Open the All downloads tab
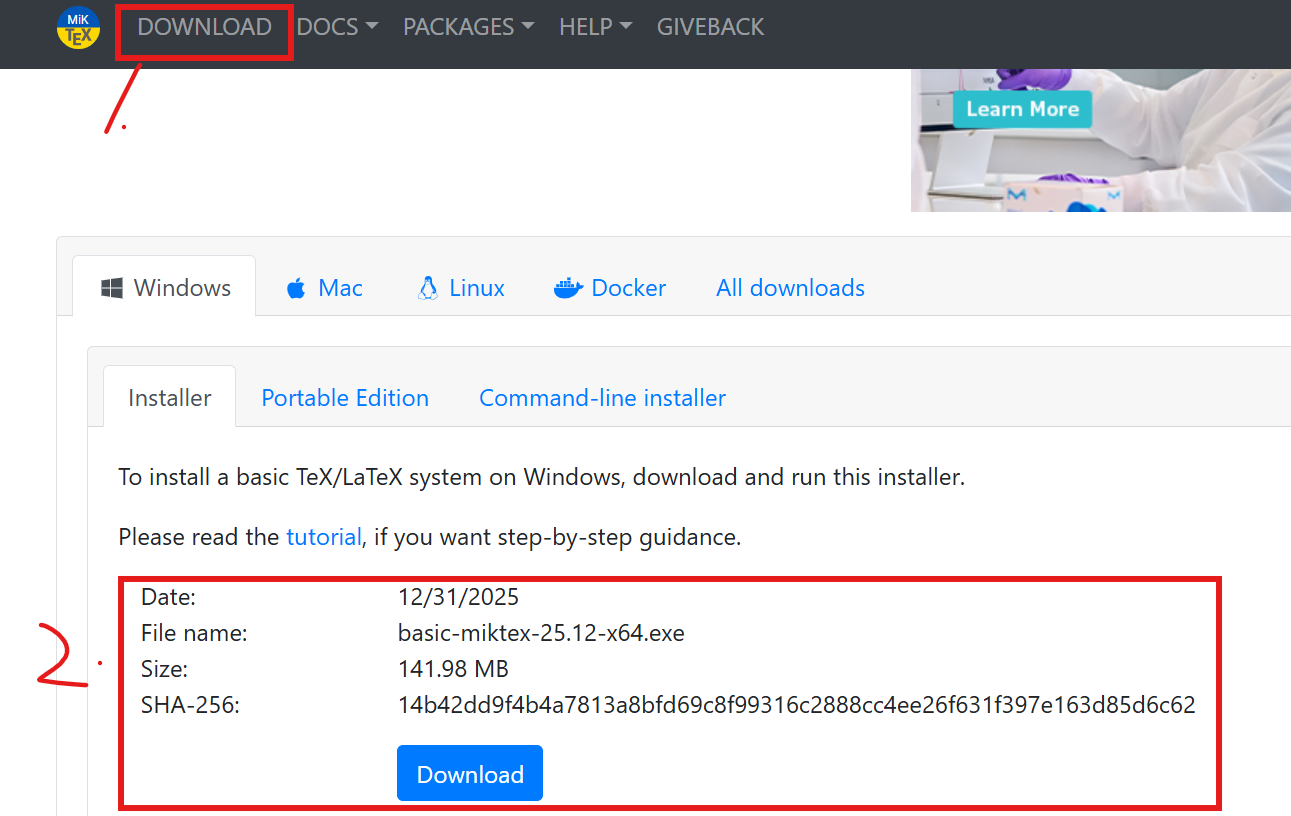 [790, 288]
